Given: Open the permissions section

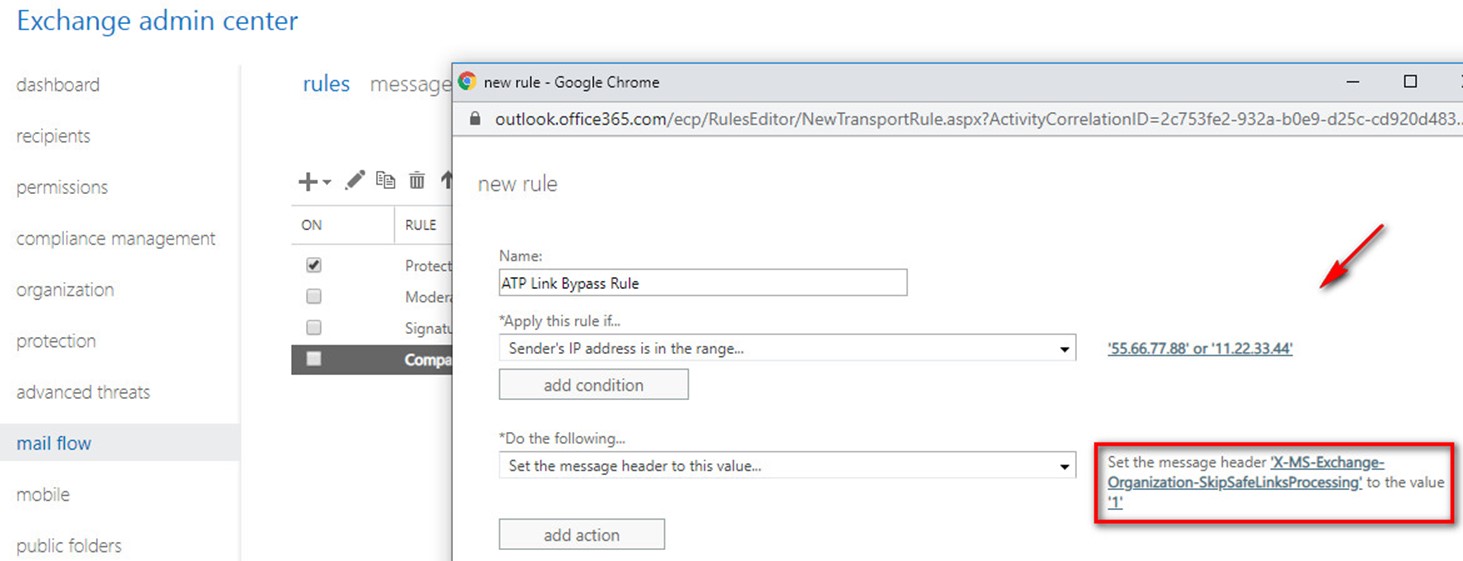Looking at the screenshot, I should 62,187.
